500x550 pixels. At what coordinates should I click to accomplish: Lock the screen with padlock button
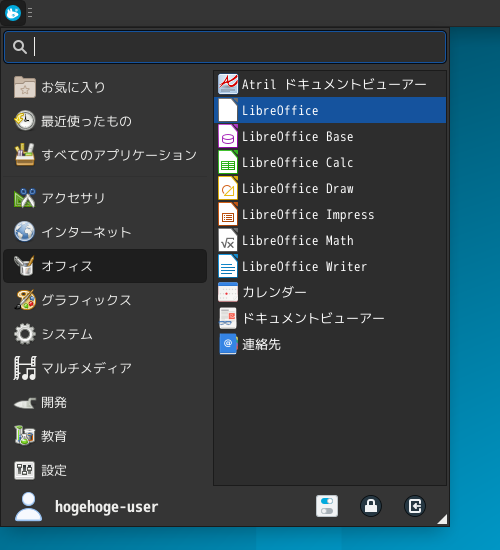tap(371, 506)
